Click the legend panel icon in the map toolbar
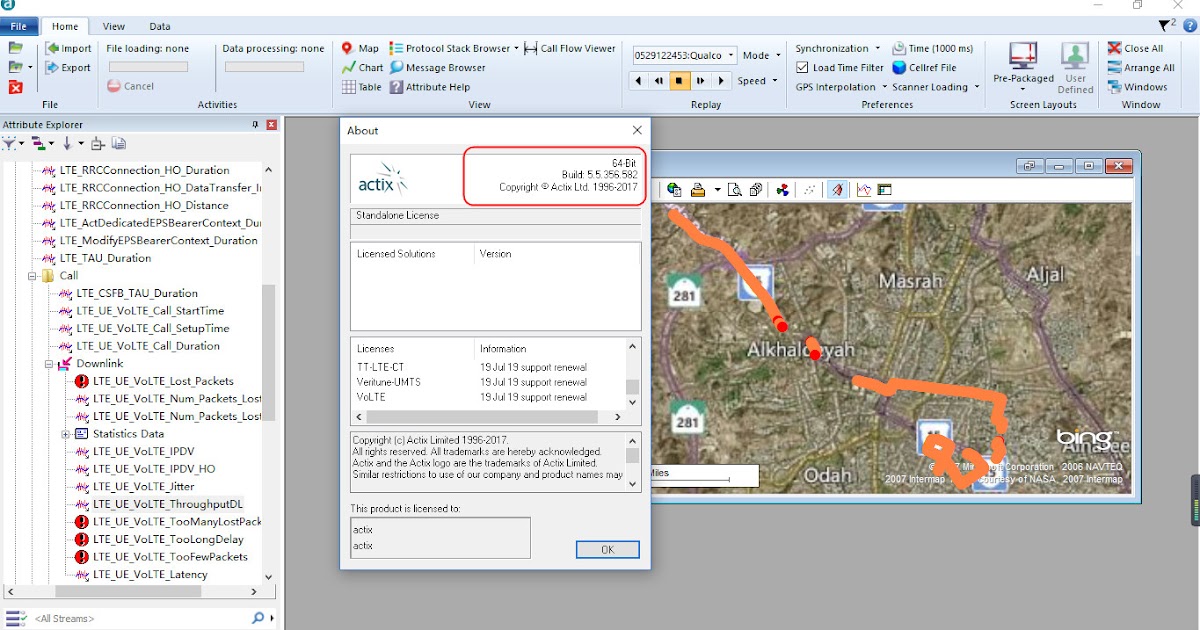This screenshot has width=1200, height=630. (x=884, y=190)
